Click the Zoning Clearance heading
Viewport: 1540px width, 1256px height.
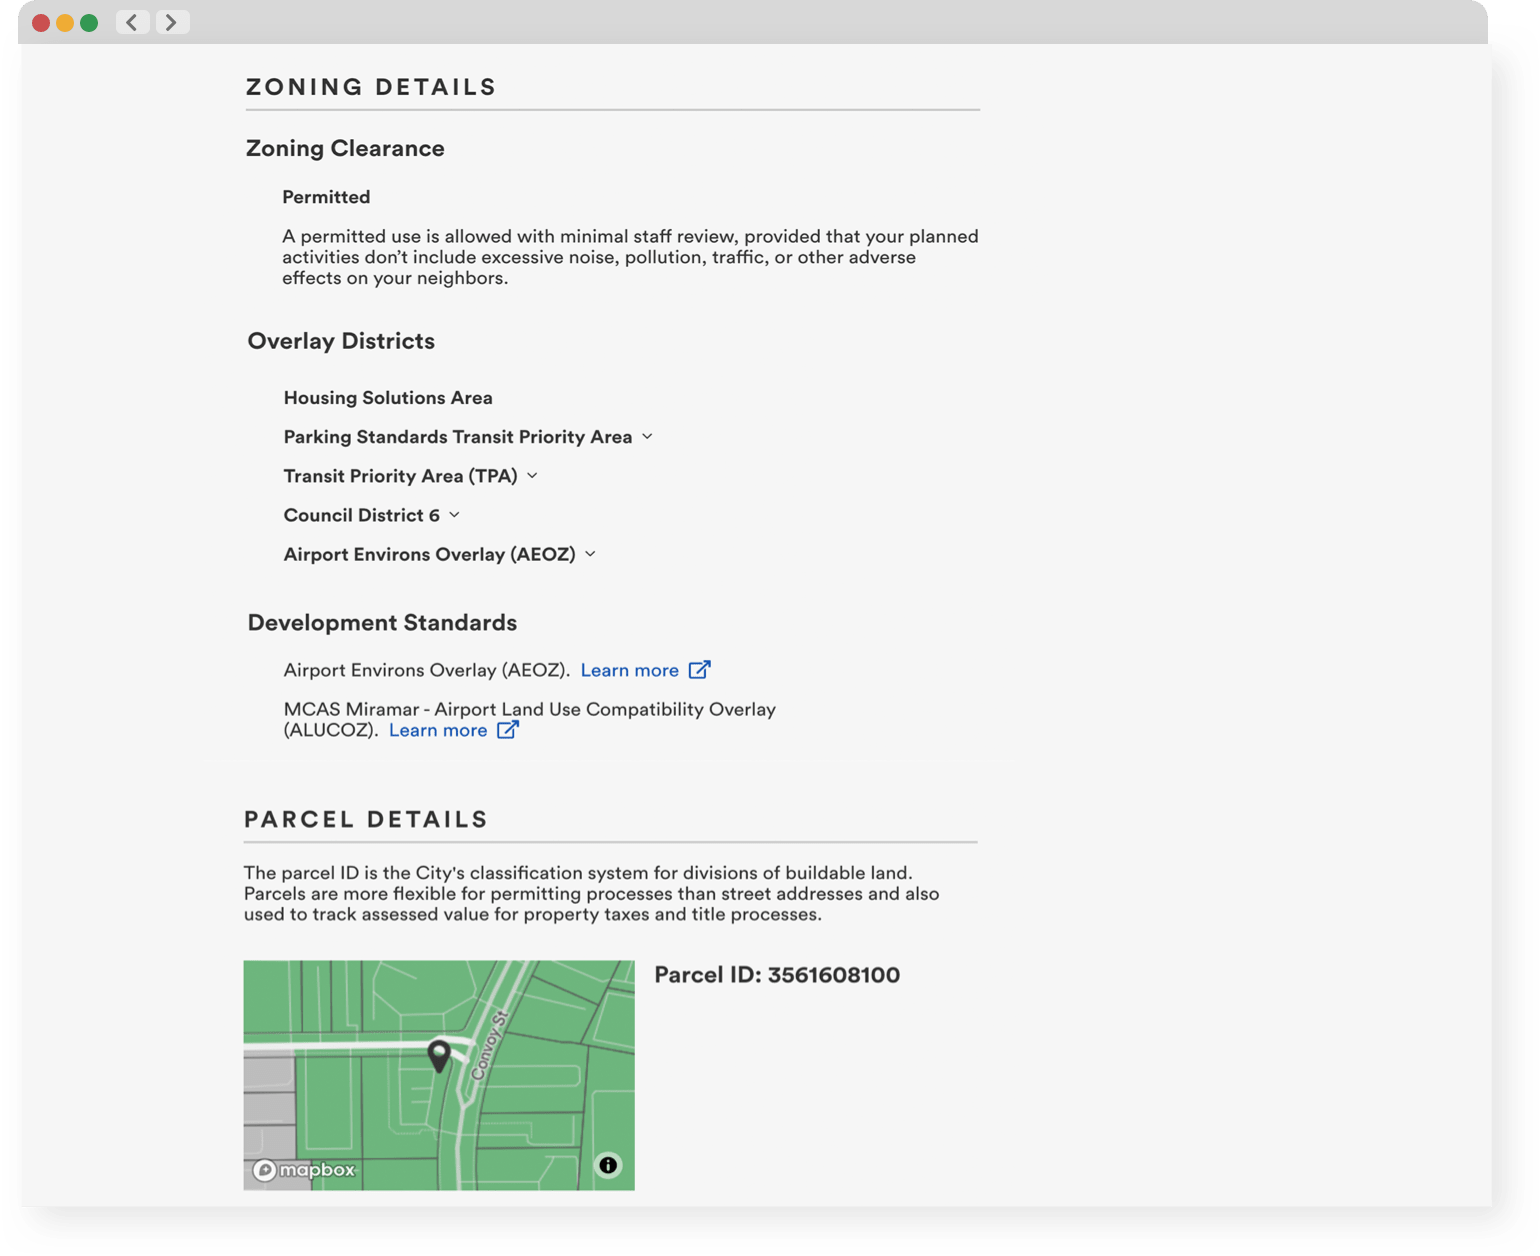[345, 148]
